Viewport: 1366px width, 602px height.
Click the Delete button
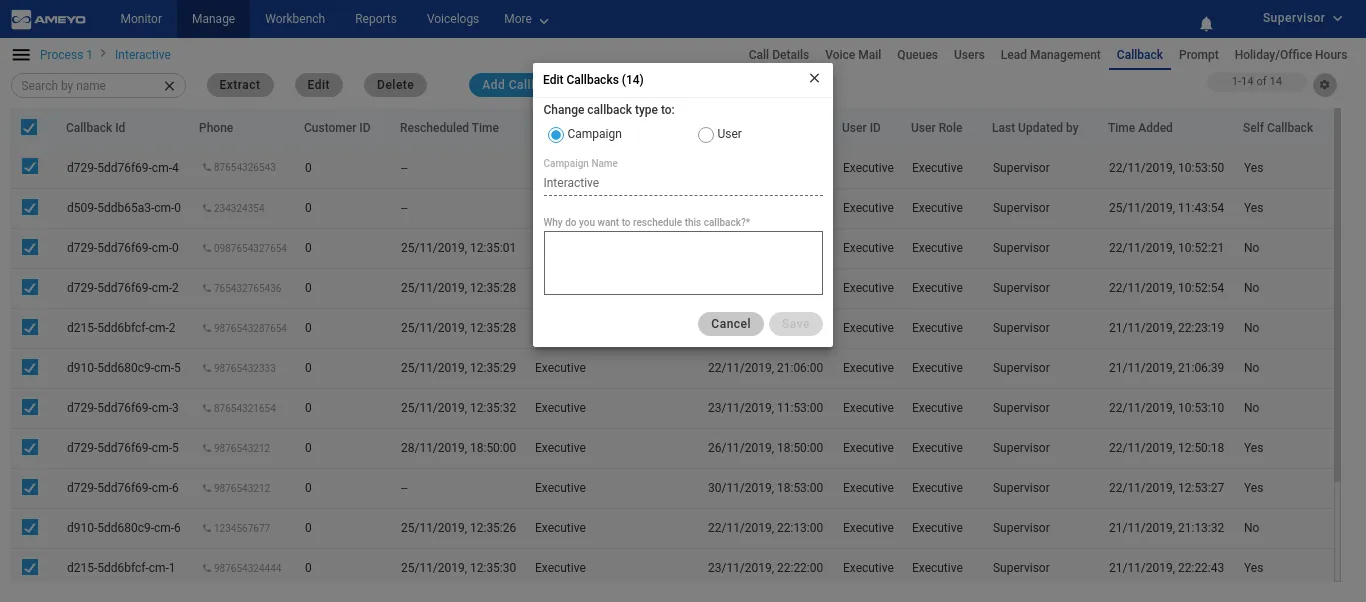(x=395, y=85)
